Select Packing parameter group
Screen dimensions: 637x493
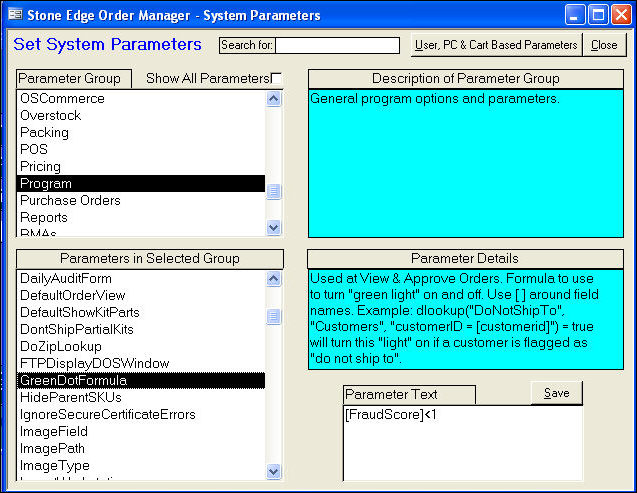coord(141,133)
